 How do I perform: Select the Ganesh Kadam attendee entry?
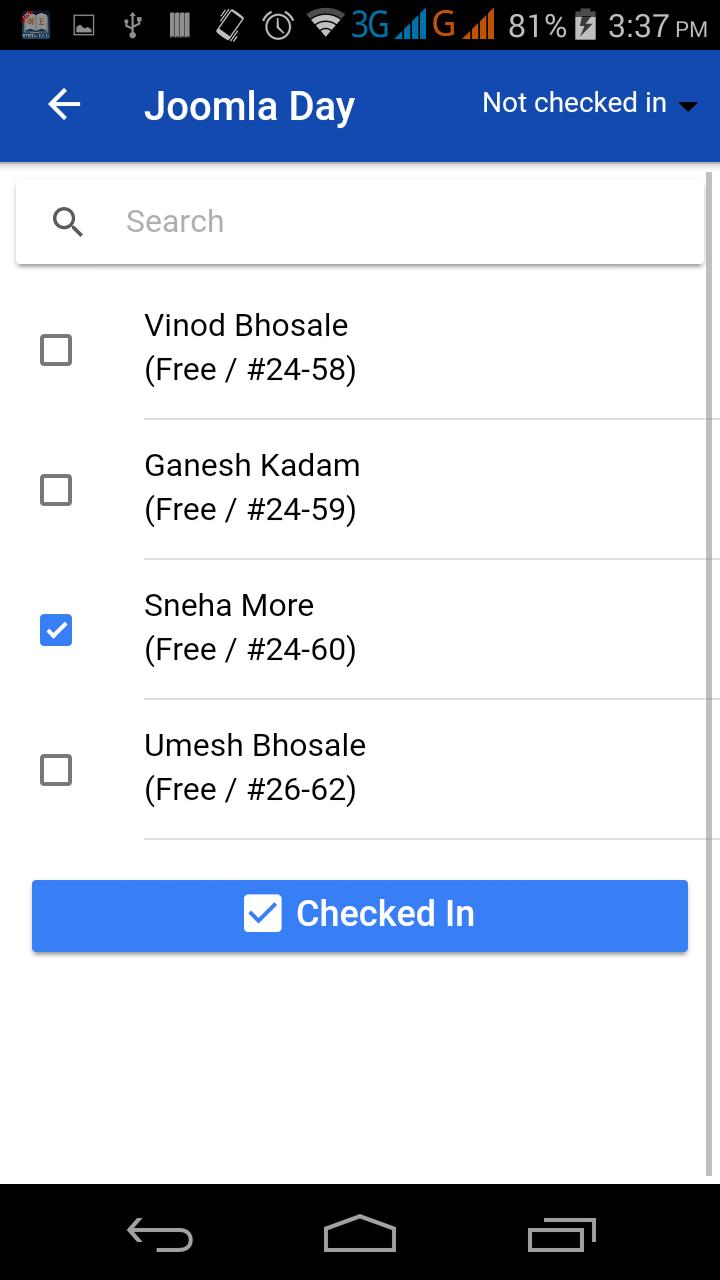click(x=360, y=489)
